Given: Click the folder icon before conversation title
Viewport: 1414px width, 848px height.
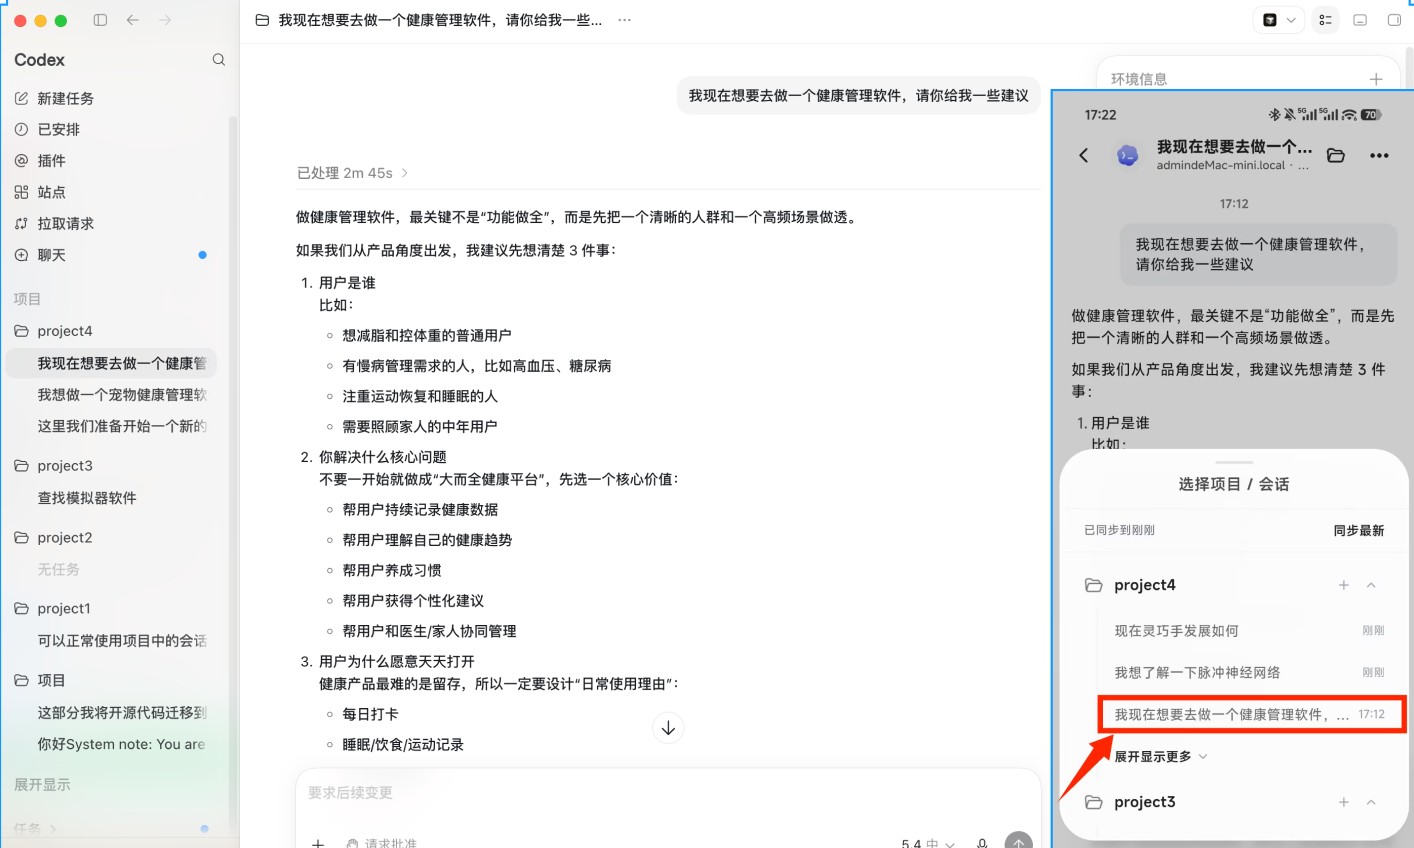Looking at the screenshot, I should coord(262,20).
